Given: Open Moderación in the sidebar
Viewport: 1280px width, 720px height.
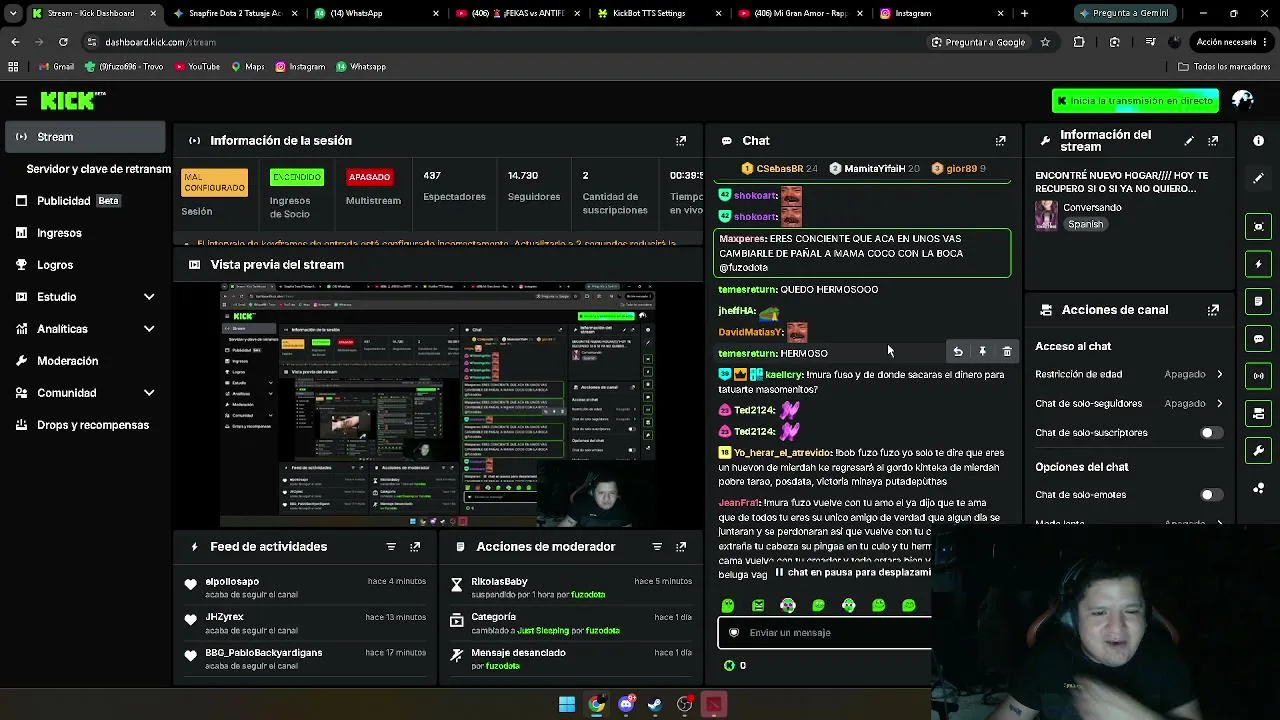Looking at the screenshot, I should click(86, 361).
